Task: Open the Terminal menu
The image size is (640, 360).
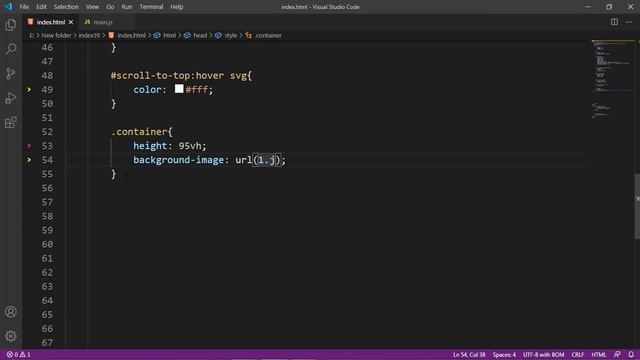Action: click(151, 7)
